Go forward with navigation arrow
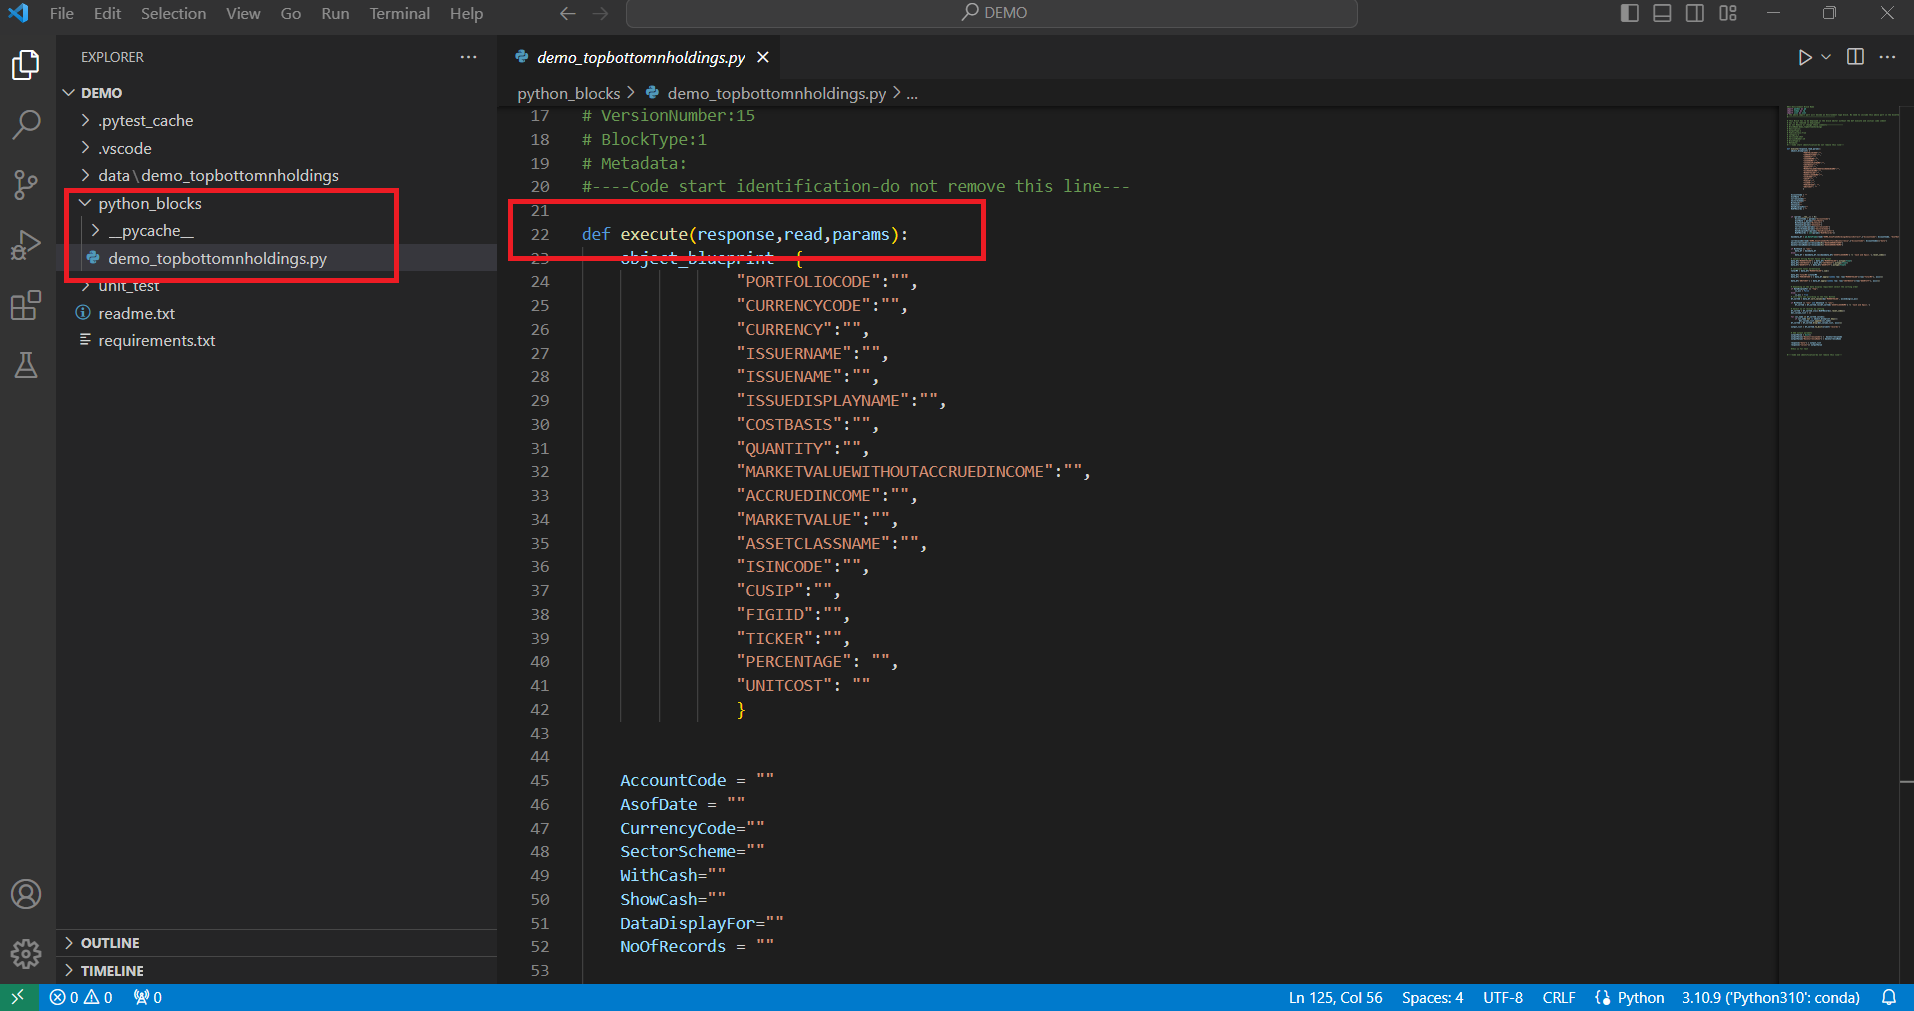The width and height of the screenshot is (1914, 1011). 600,13
